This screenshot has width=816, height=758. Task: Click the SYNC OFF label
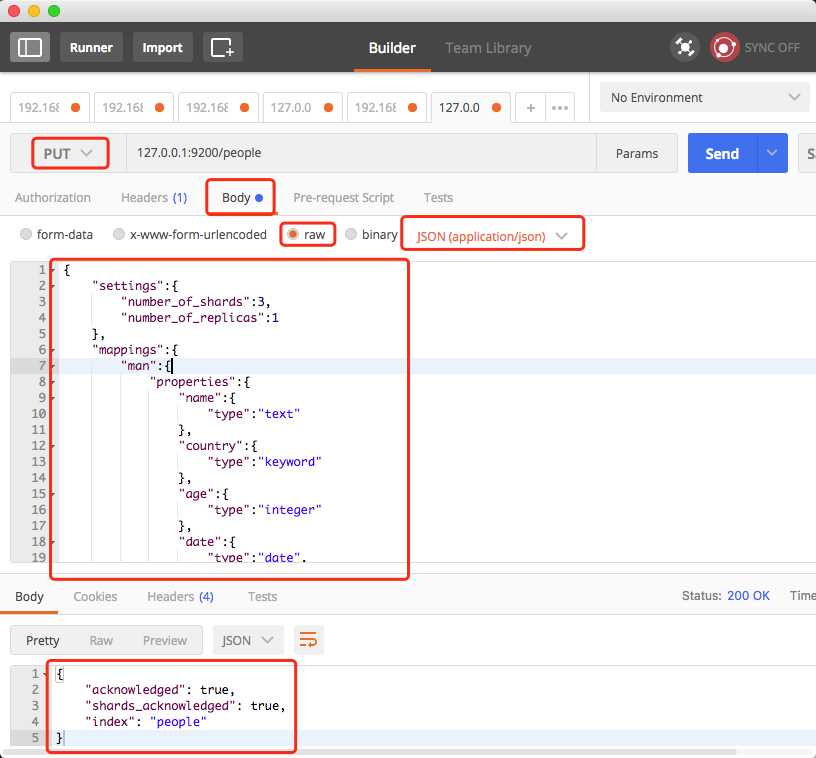772,47
